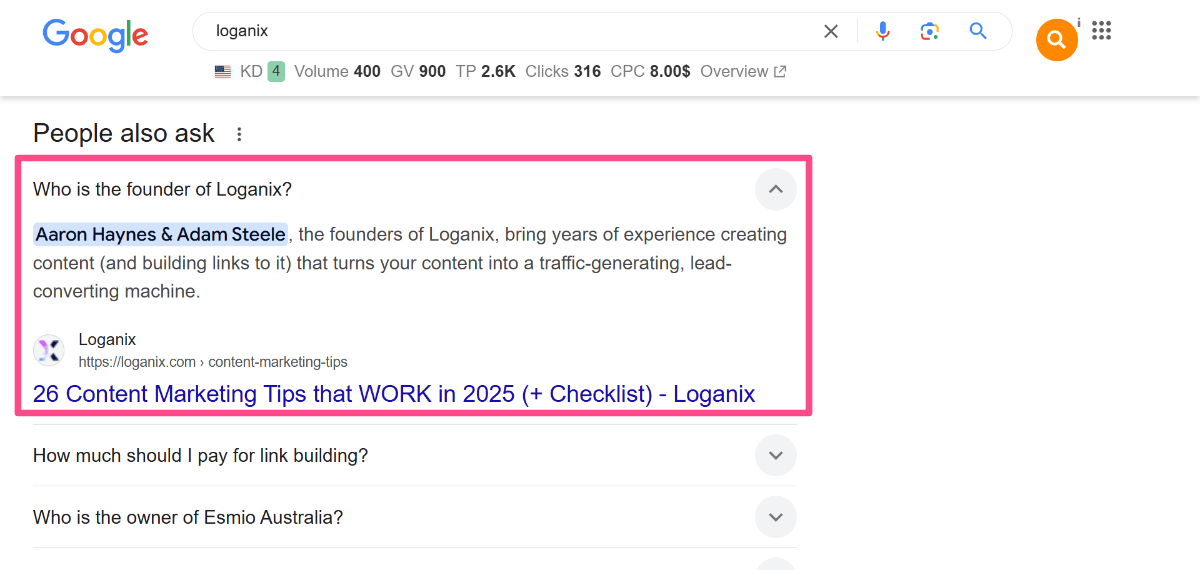Open Google Lens image search icon
The height and width of the screenshot is (570, 1200).
click(930, 31)
